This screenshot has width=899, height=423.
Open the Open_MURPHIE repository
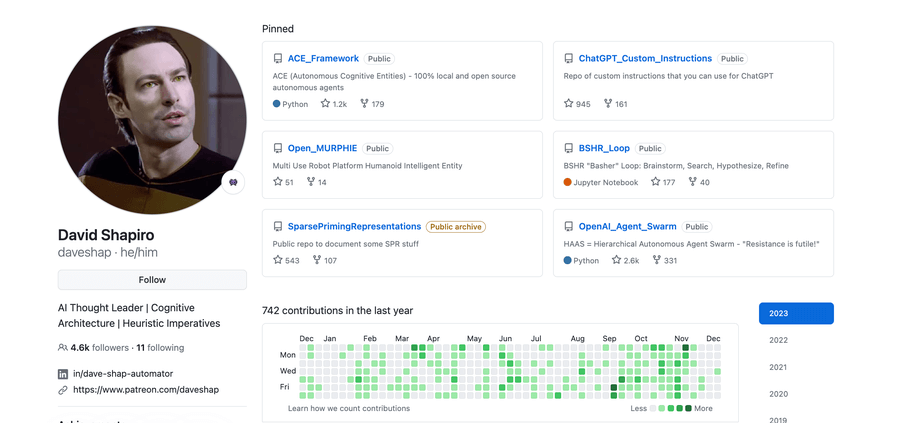pyautogui.click(x=322, y=148)
